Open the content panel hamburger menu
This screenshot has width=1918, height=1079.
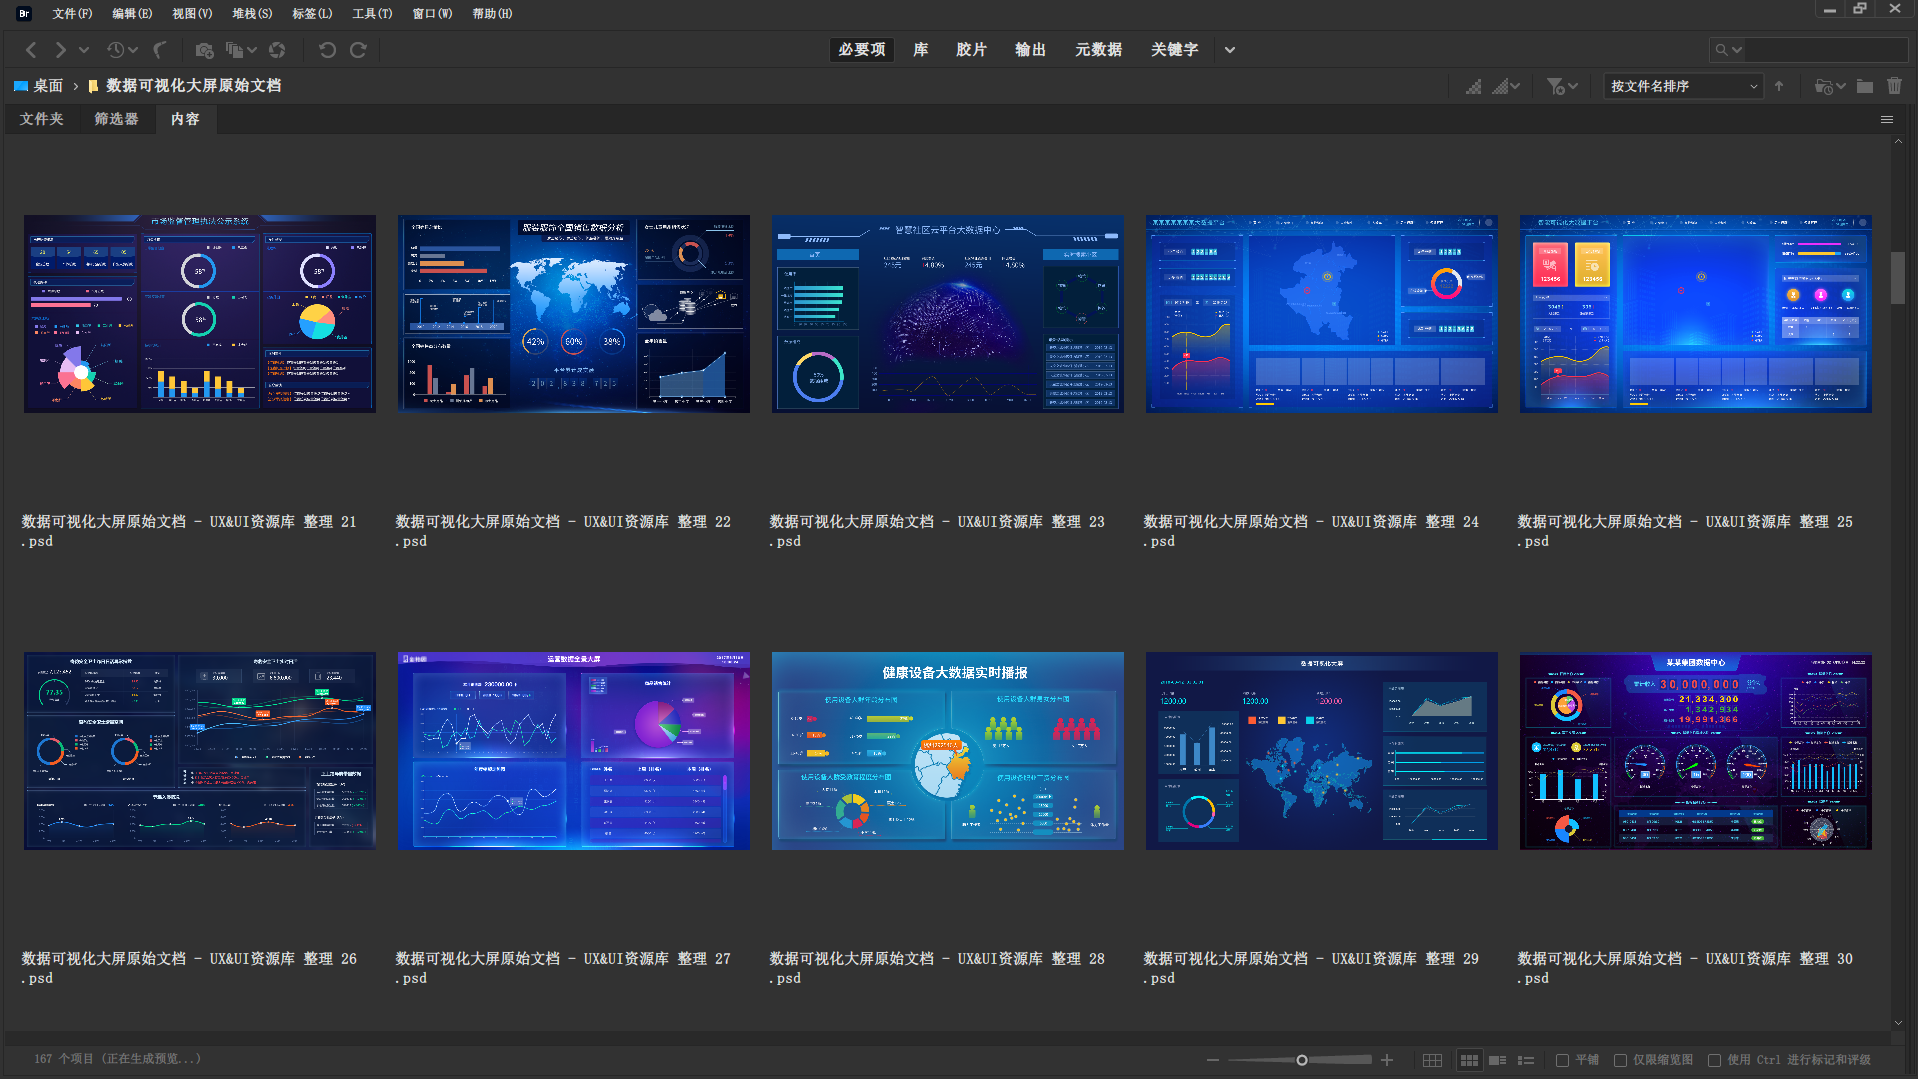tap(1887, 119)
